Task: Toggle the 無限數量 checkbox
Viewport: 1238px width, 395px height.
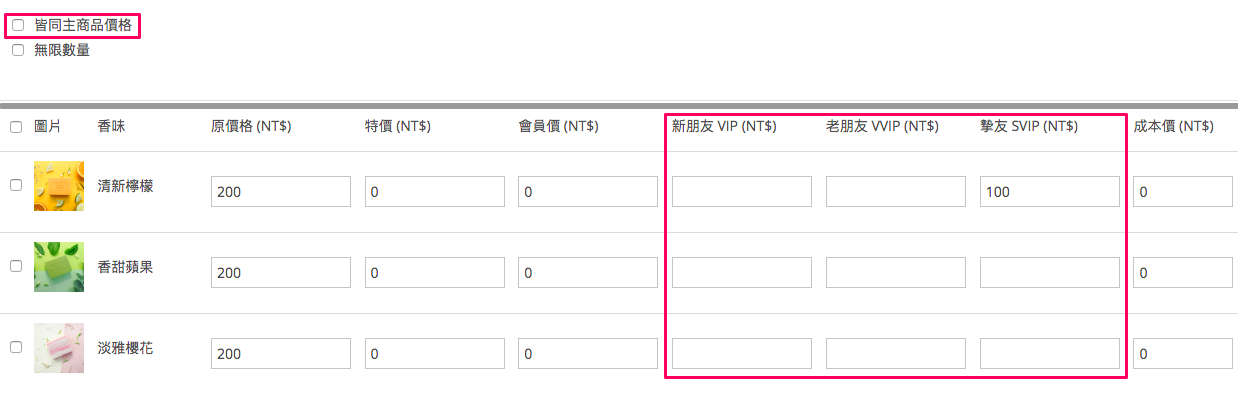Action: click(17, 50)
